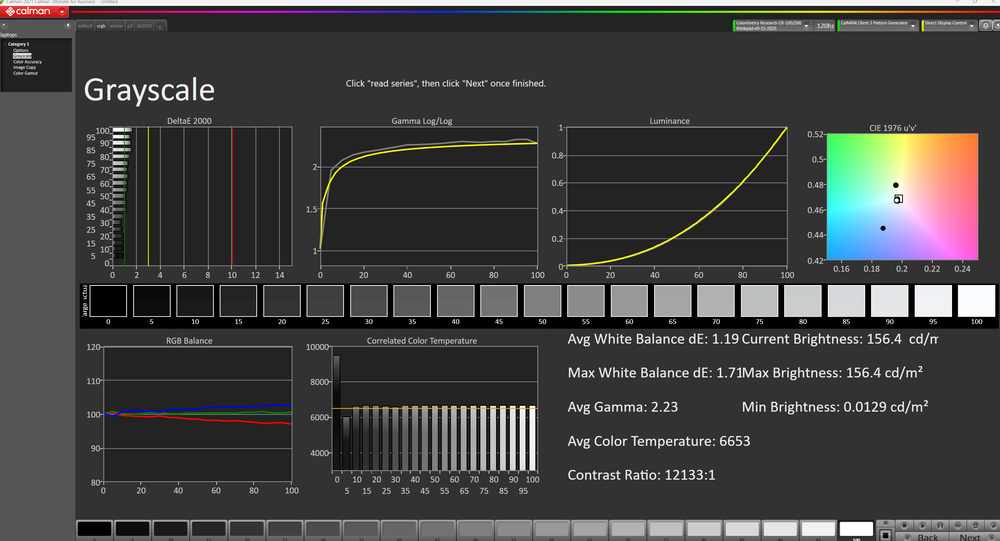The width and height of the screenshot is (1000, 541).
Task: Collapse the left workflow sidebar arrow
Action: click(x=68, y=25)
